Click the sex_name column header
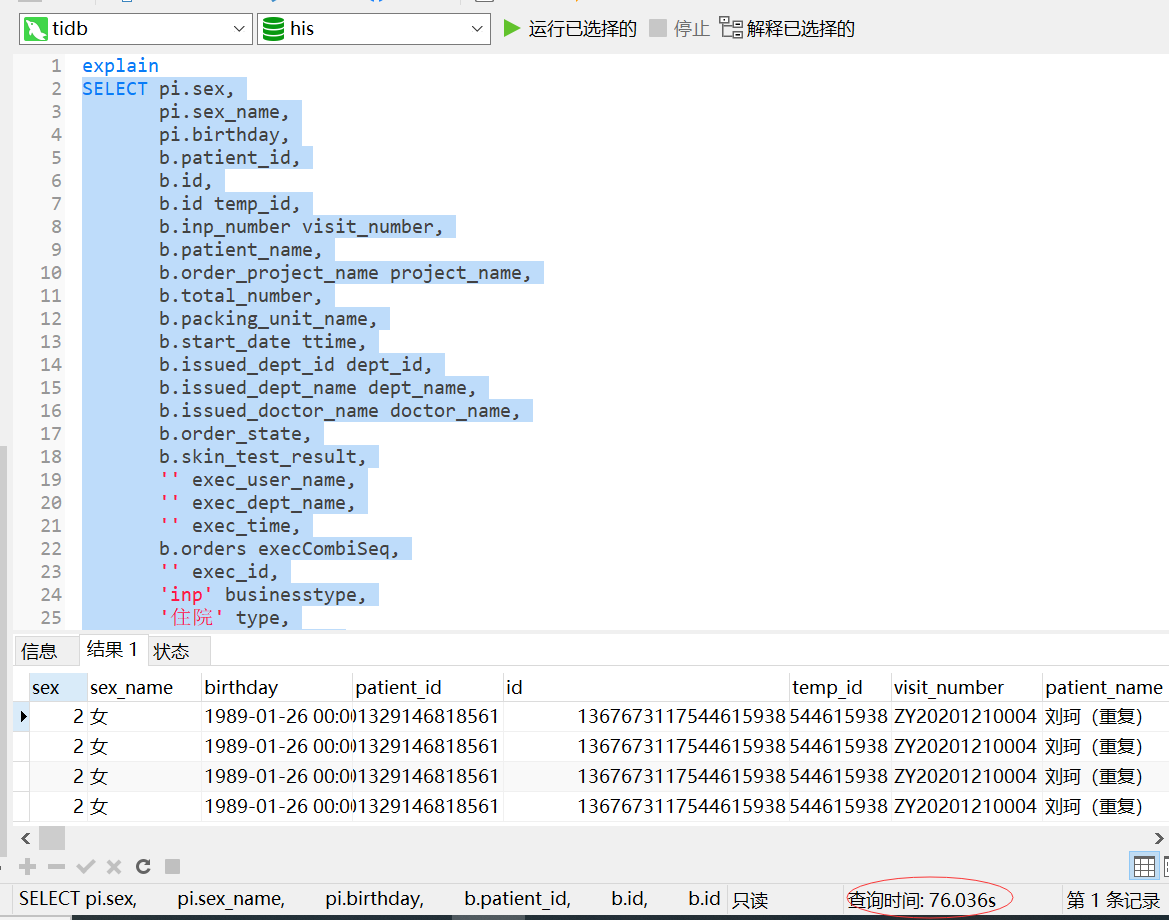 (x=131, y=687)
